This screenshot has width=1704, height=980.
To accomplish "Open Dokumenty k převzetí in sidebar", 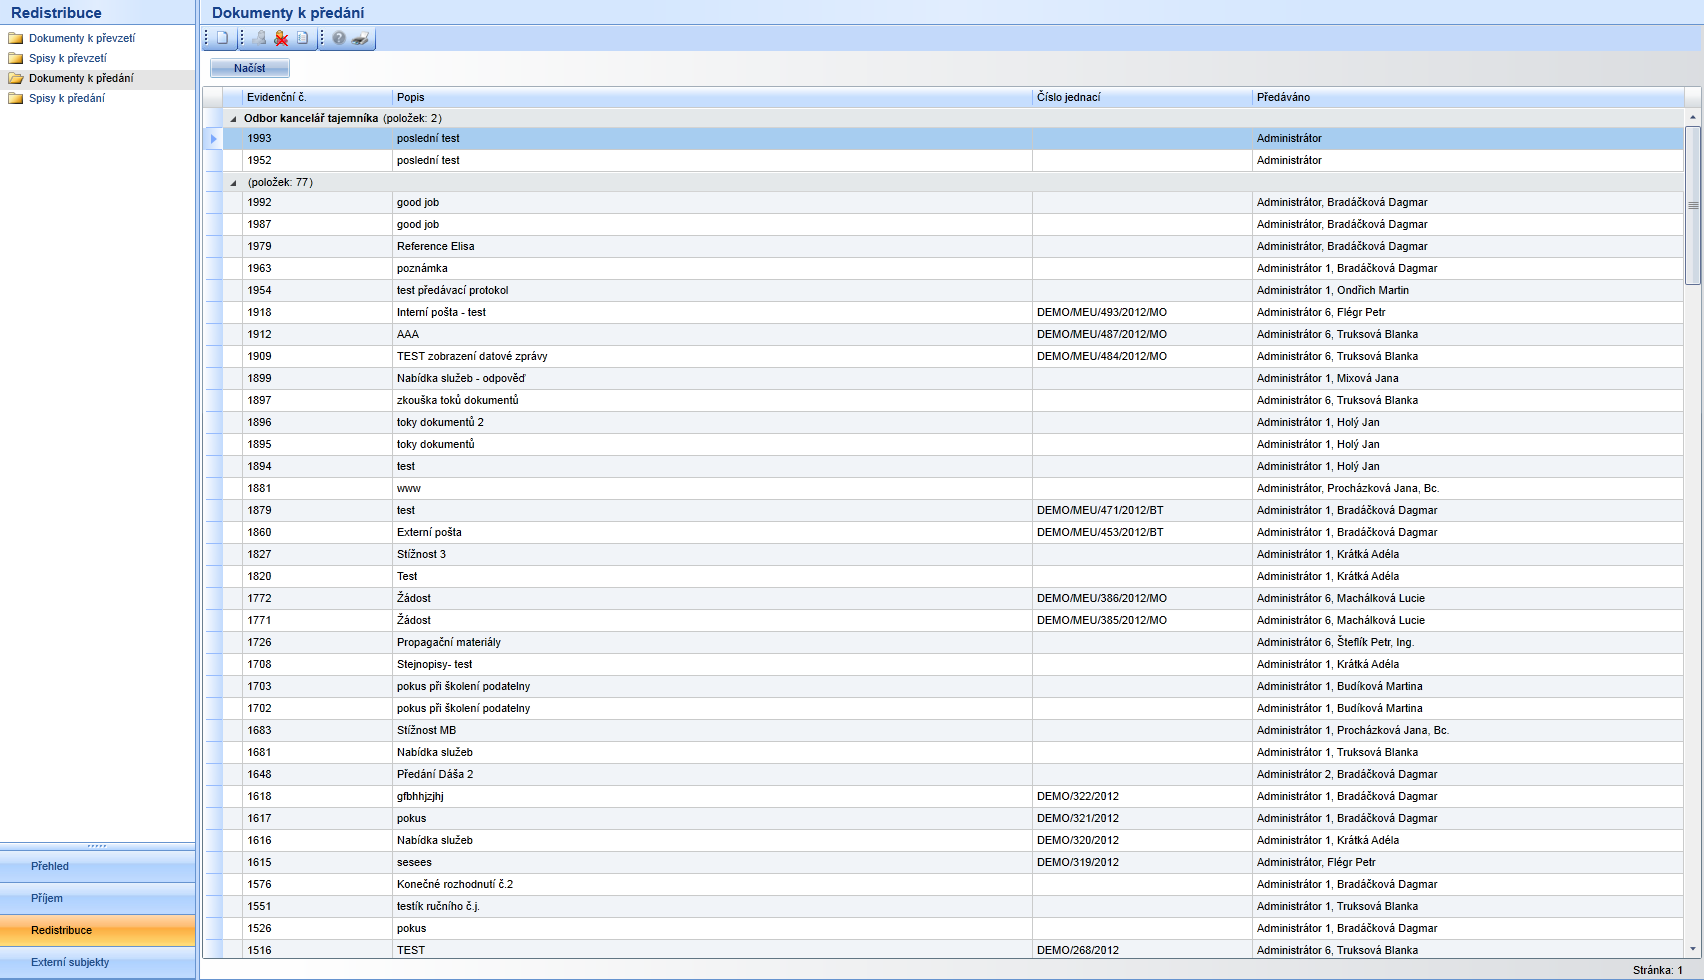I will point(82,38).
